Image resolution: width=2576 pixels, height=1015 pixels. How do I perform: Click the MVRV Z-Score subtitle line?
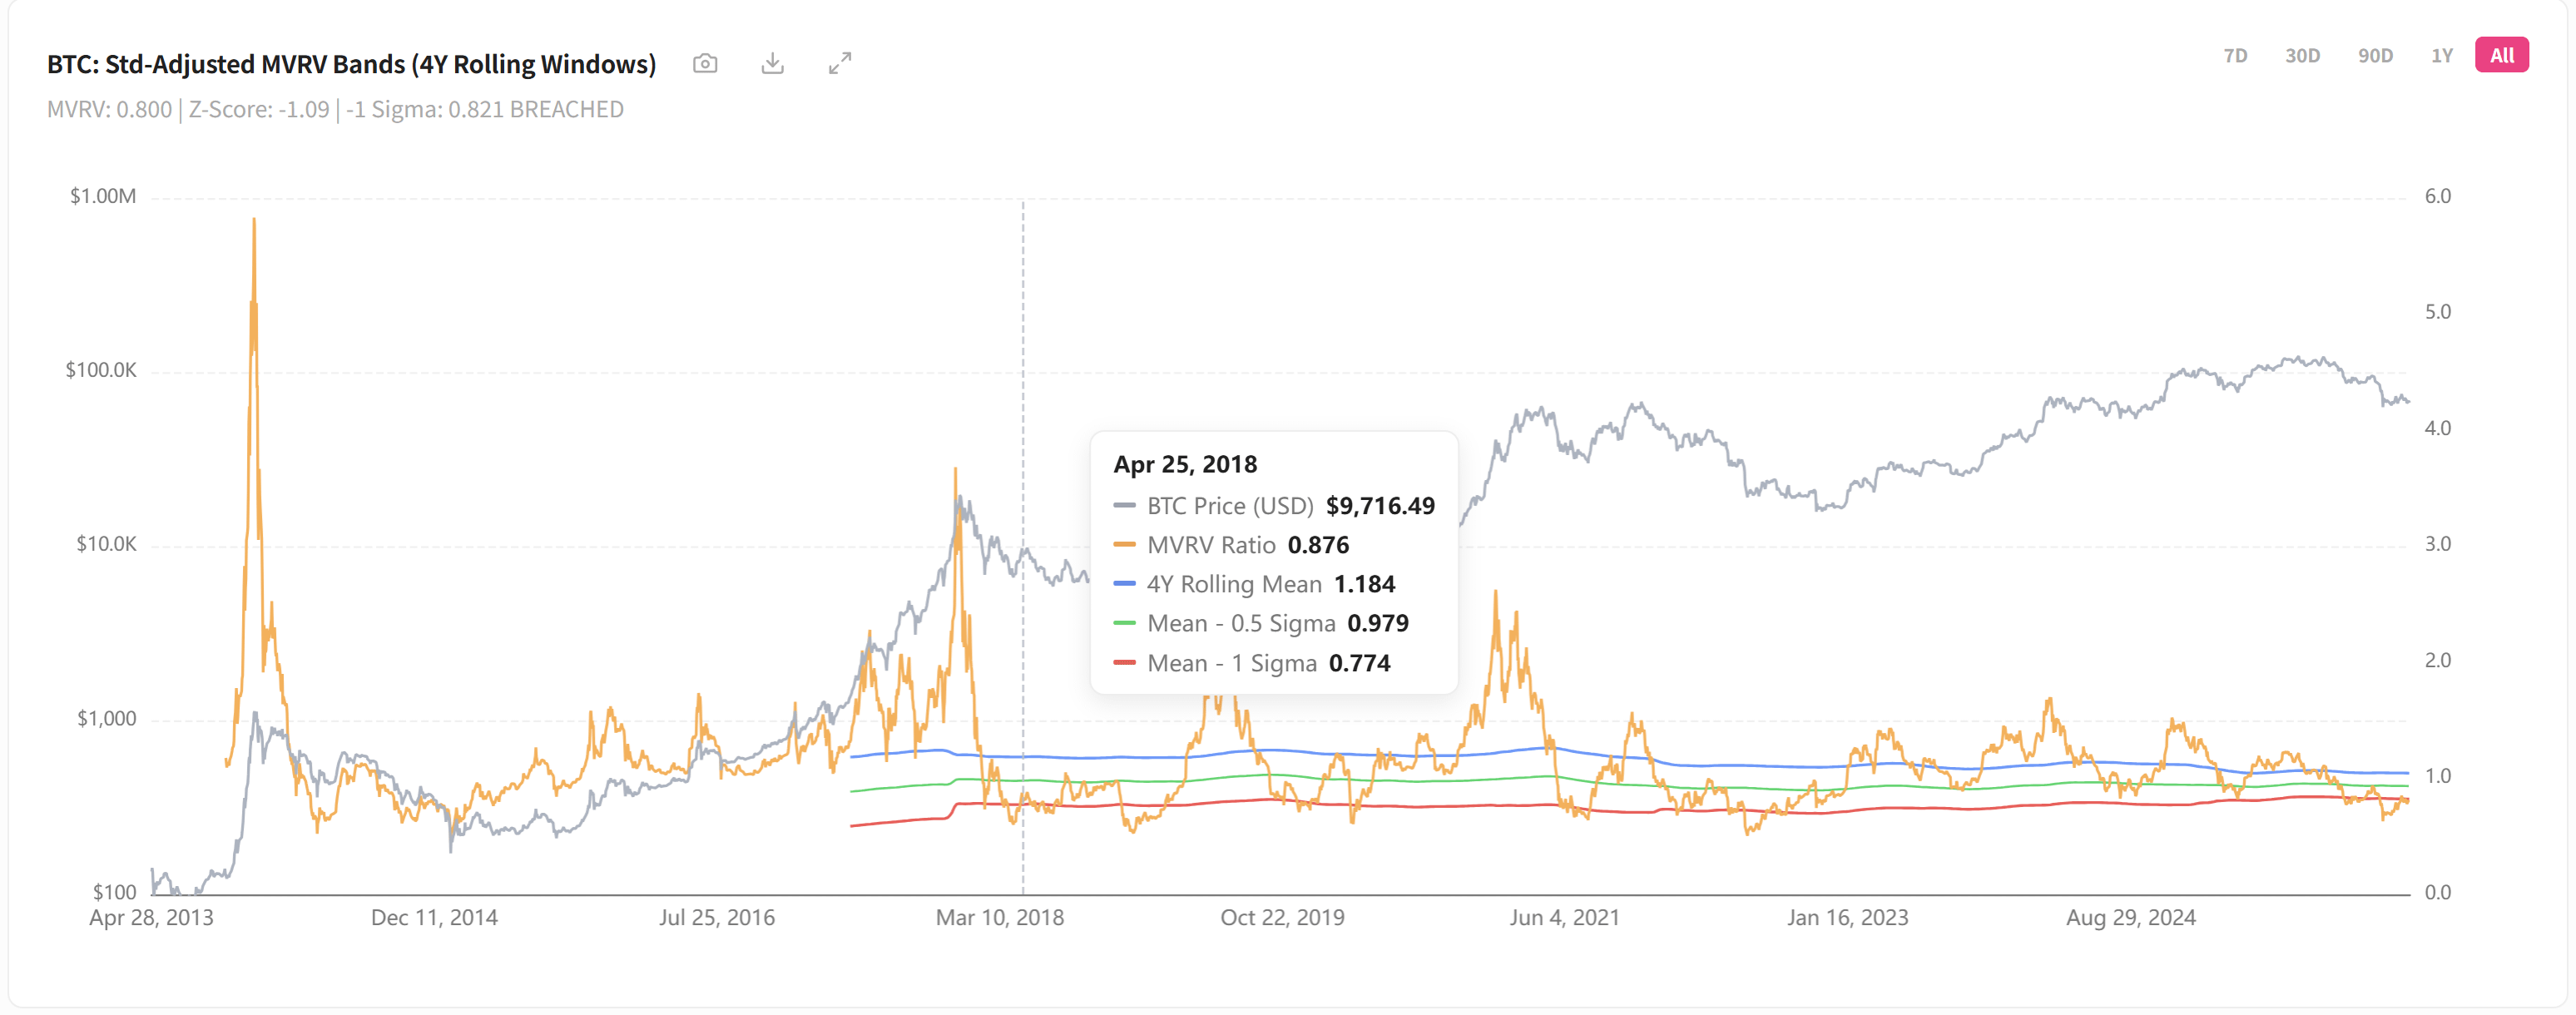335,110
